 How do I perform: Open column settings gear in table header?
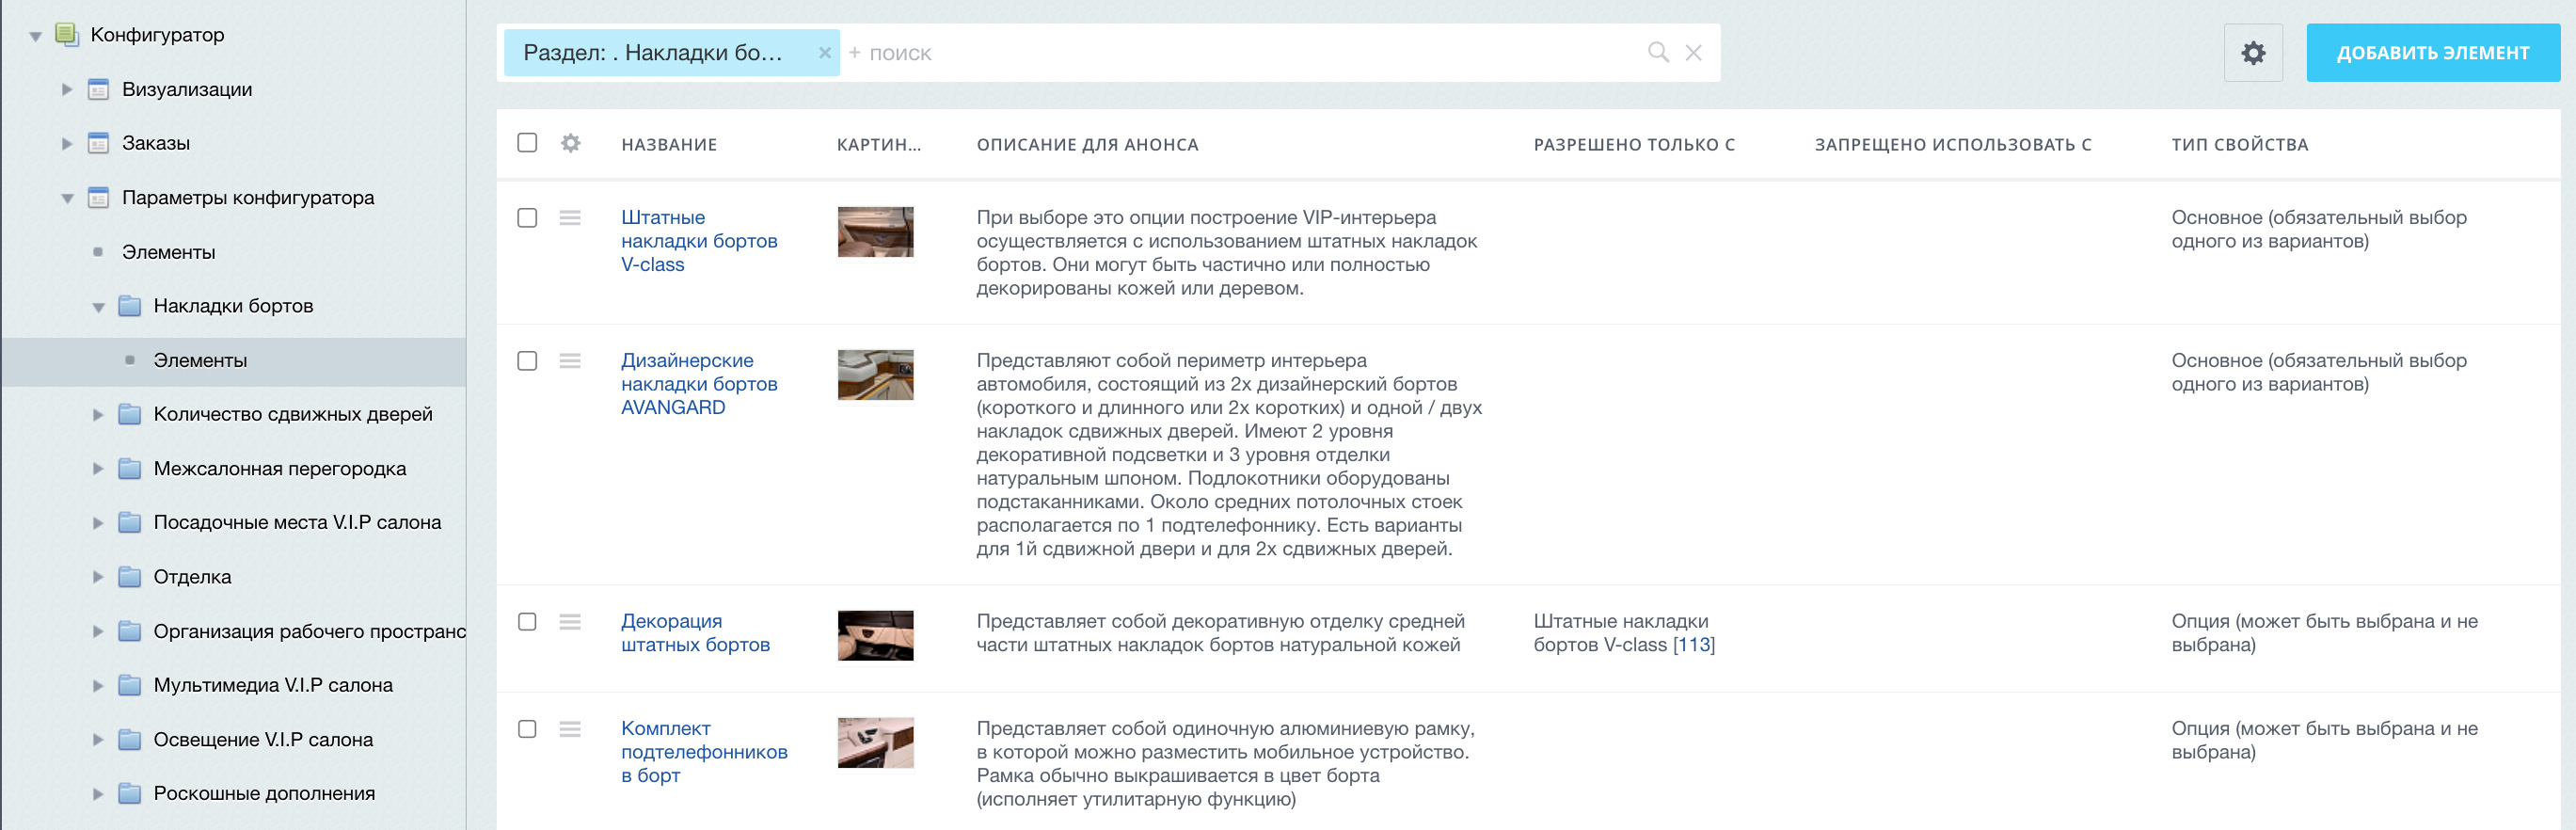point(570,143)
